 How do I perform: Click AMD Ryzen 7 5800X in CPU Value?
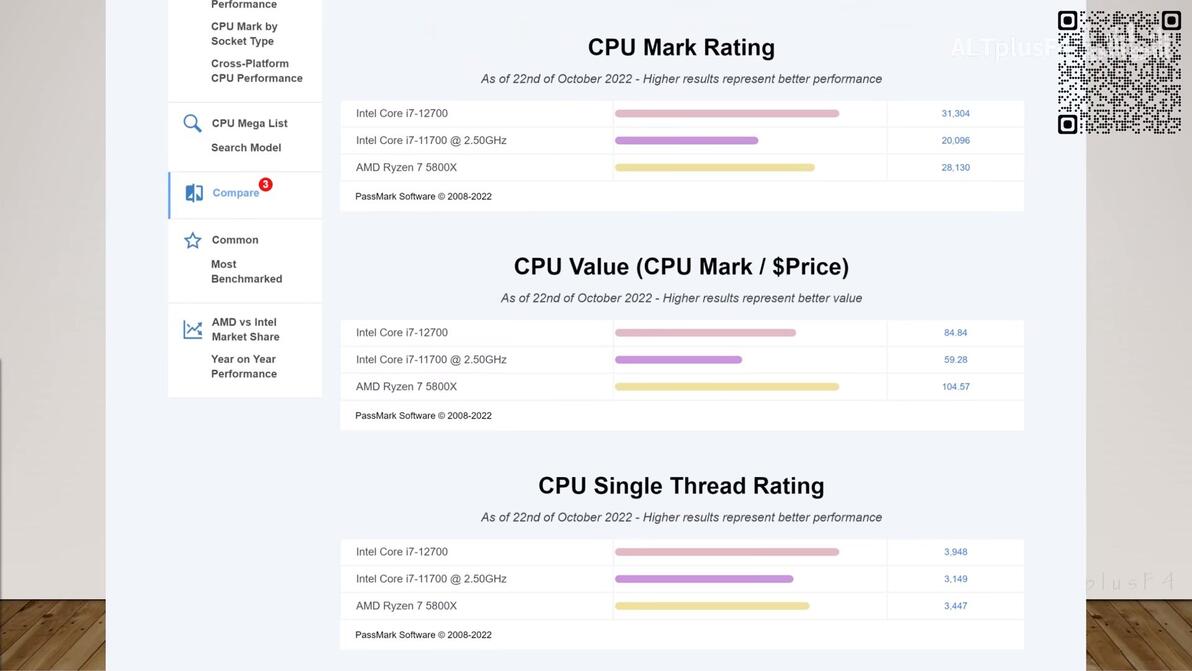[x=406, y=387]
